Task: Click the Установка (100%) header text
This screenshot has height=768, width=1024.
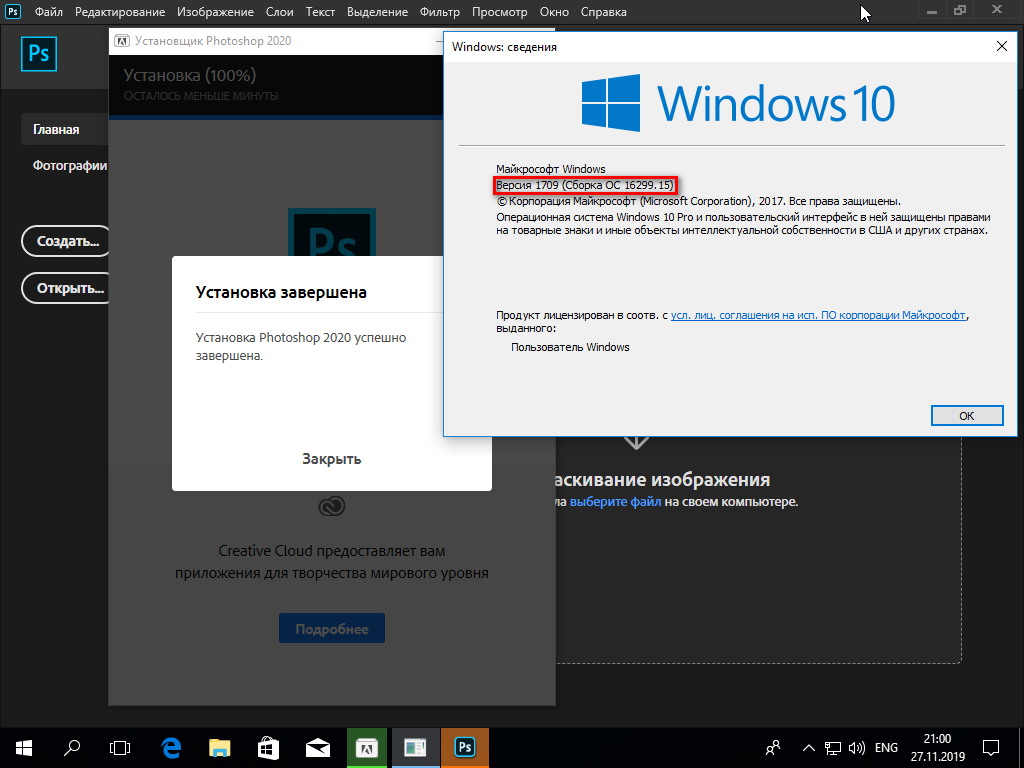Action: point(189,75)
